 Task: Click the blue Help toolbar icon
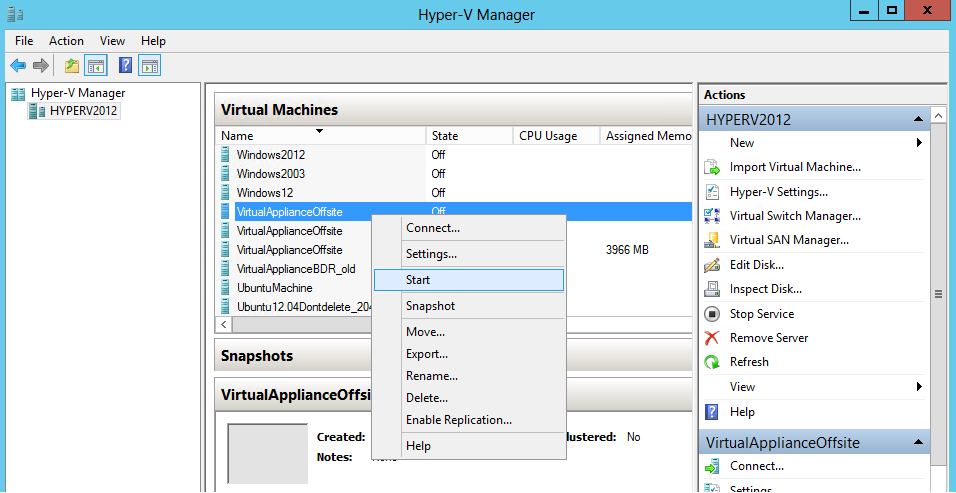coord(126,65)
